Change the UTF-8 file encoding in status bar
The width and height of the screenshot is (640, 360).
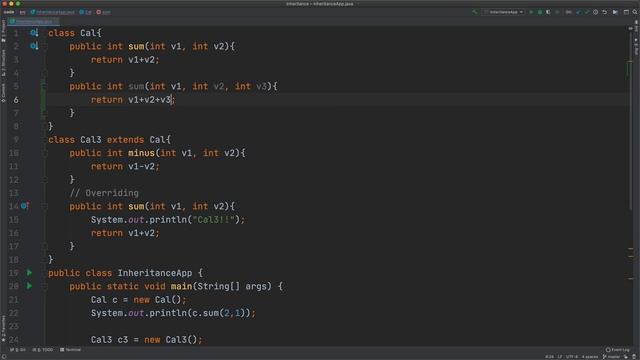(x=572, y=357)
